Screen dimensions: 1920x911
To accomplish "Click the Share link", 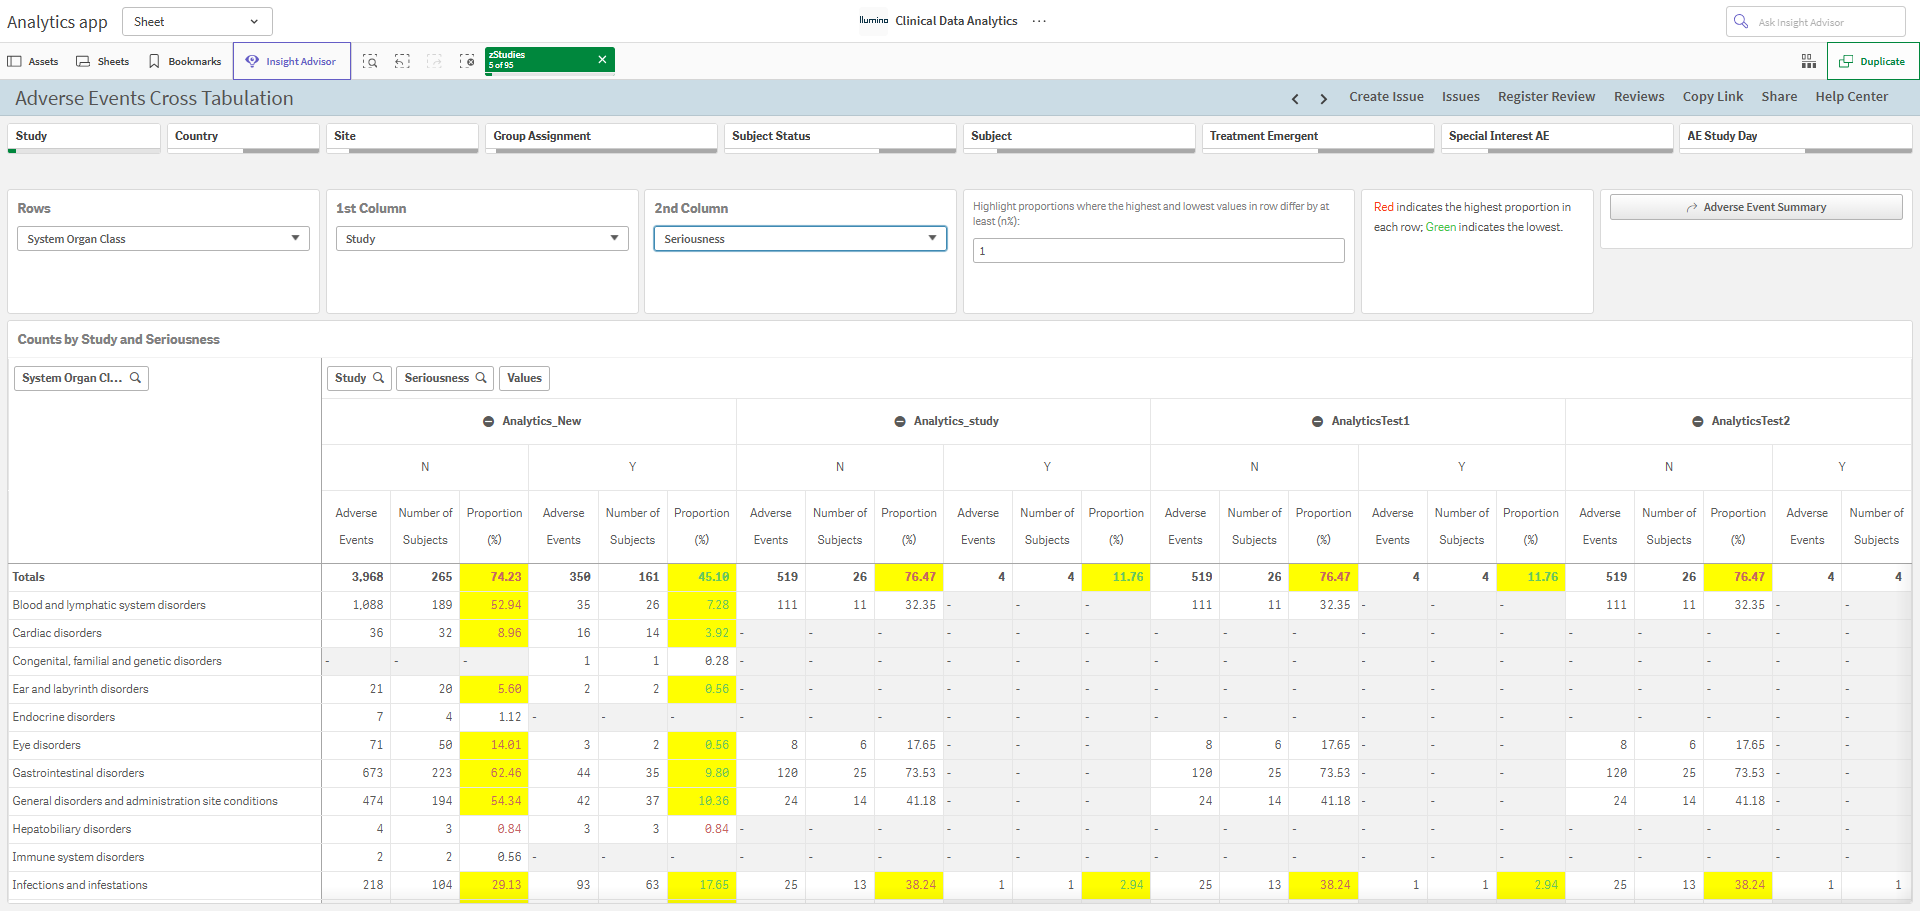I will (x=1779, y=97).
